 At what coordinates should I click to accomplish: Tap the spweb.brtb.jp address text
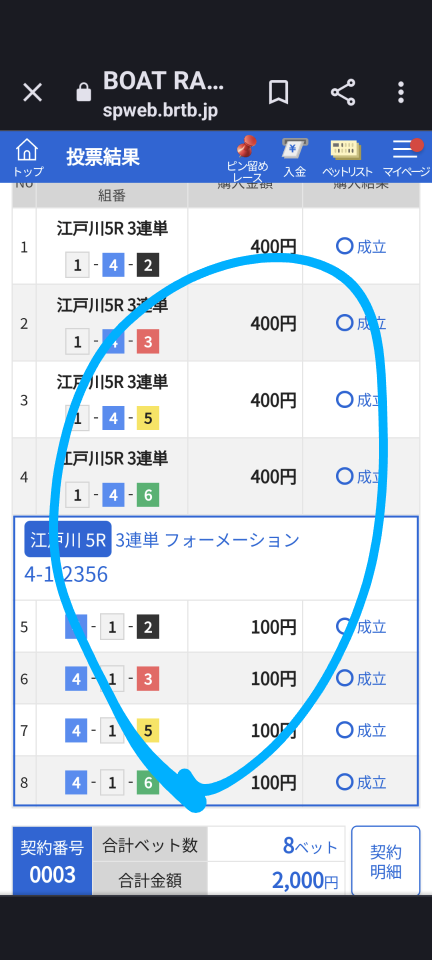[160, 112]
